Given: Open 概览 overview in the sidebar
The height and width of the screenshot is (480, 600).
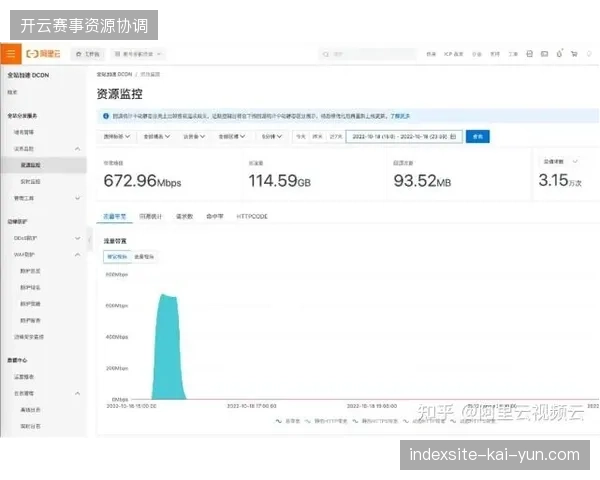Looking at the screenshot, I should [x=13, y=92].
